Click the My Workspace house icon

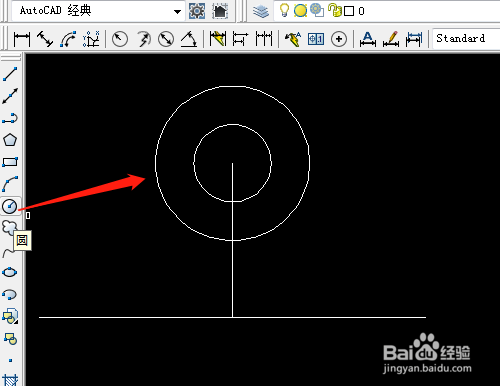pyautogui.click(x=220, y=11)
